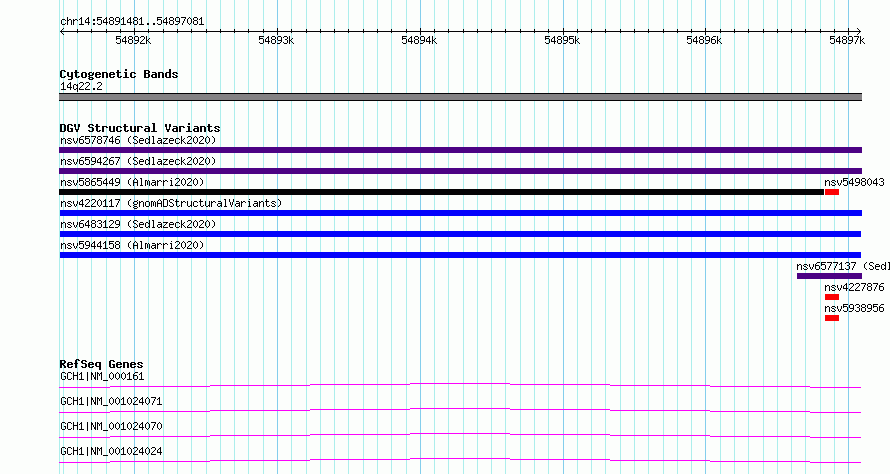Click the nsv4220117 (gnomADStructuralVariants) label

coord(171,203)
